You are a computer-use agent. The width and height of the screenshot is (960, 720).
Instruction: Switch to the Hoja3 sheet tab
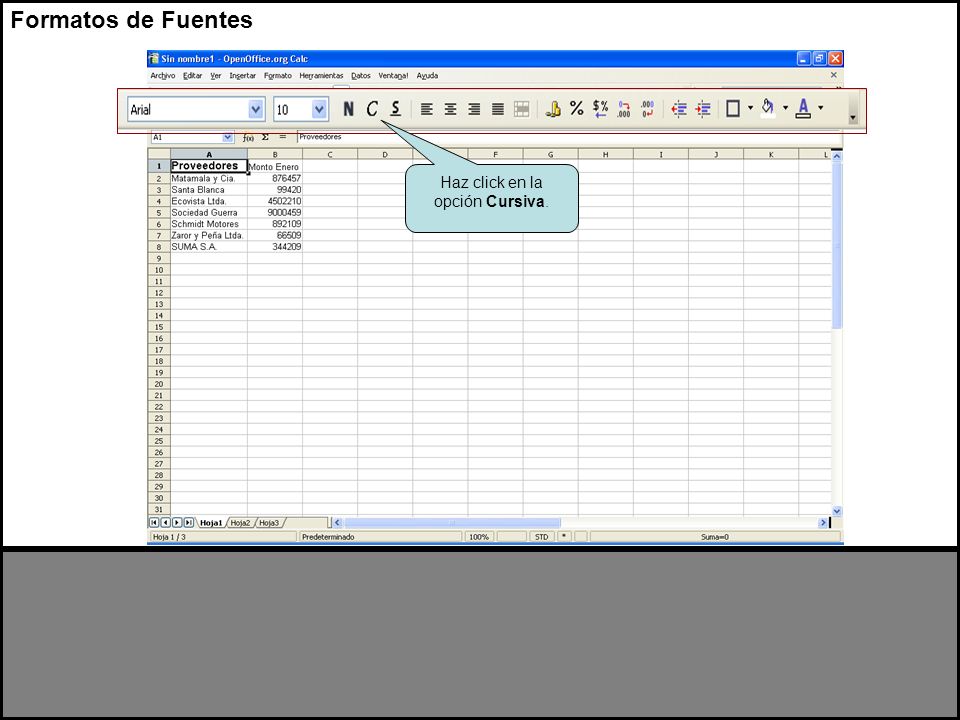(x=269, y=523)
